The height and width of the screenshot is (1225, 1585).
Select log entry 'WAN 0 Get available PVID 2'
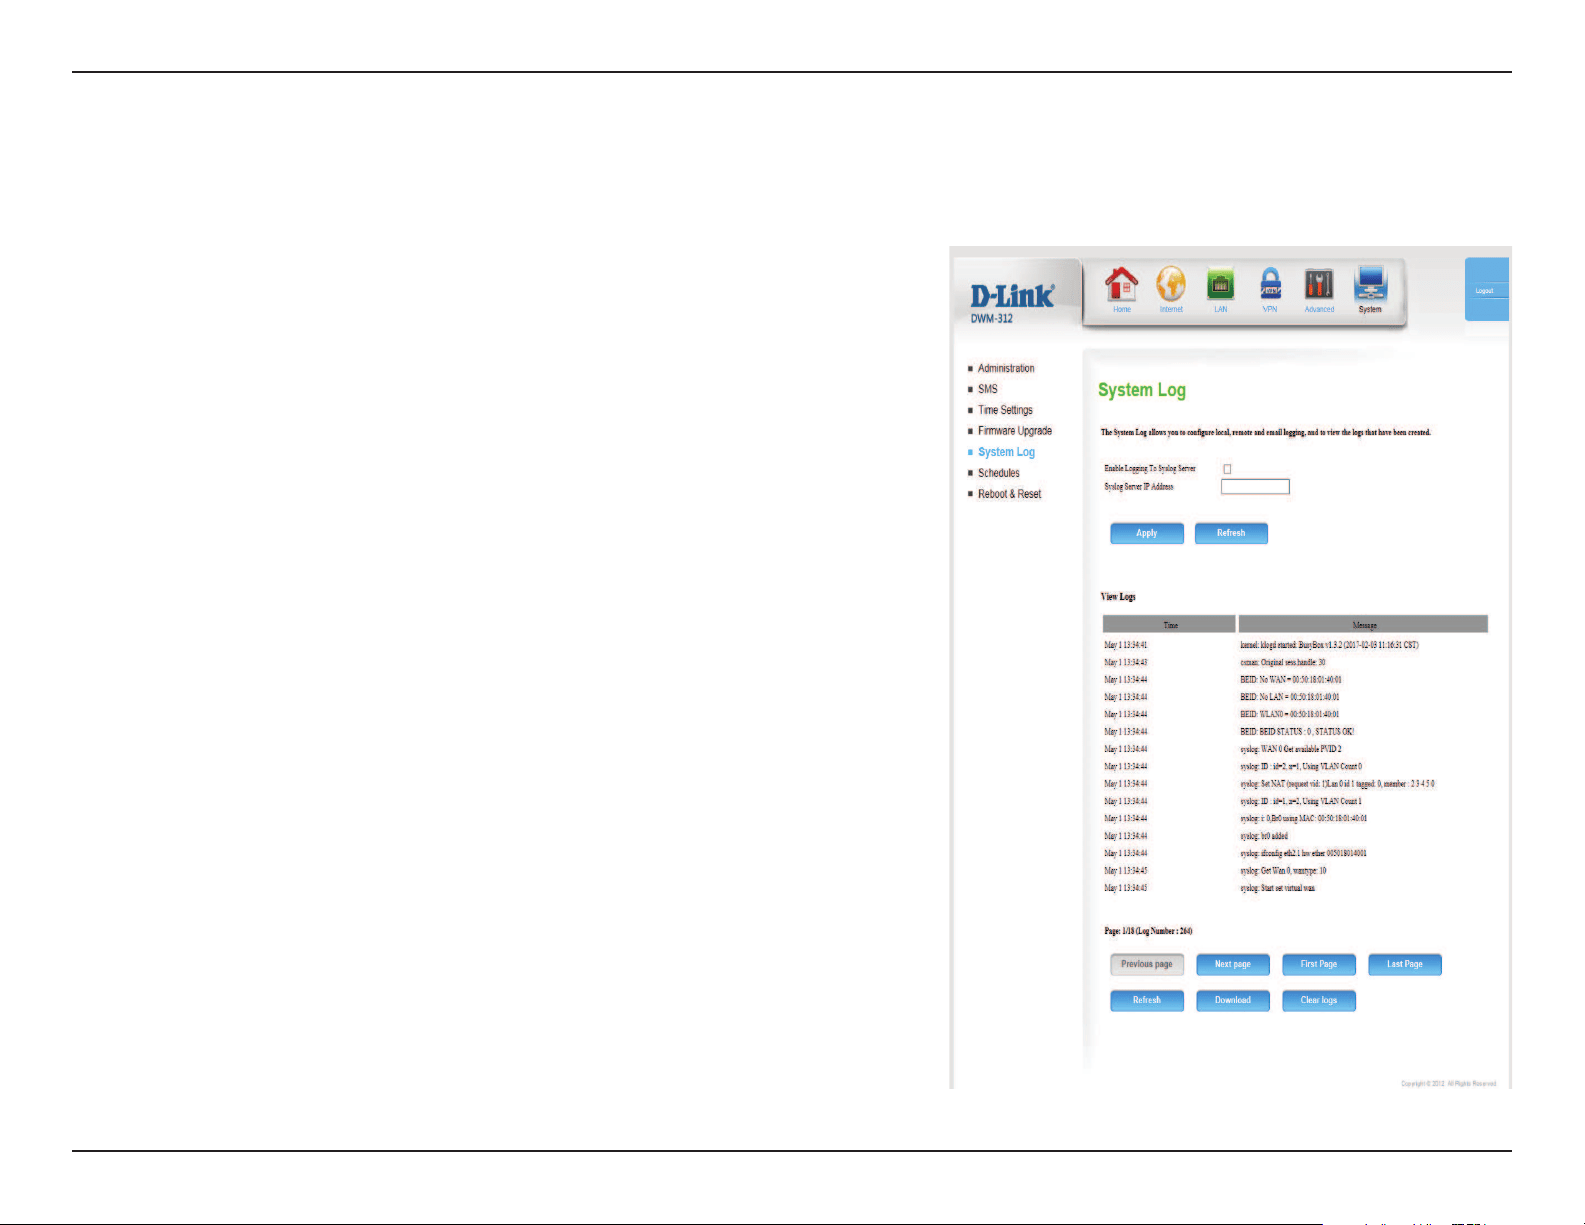[1291, 749]
